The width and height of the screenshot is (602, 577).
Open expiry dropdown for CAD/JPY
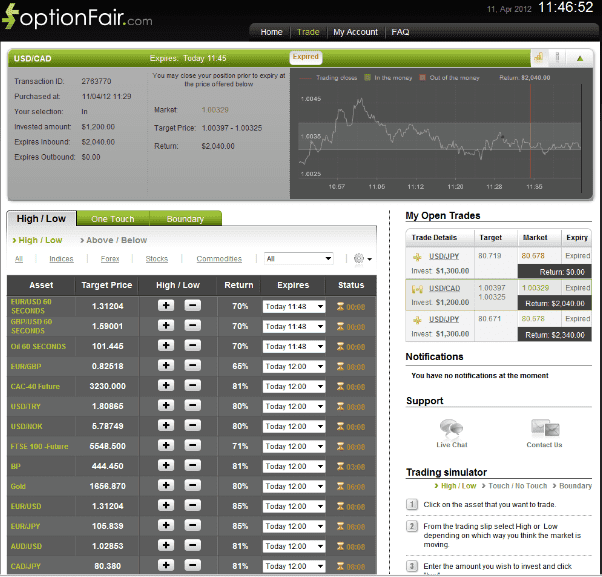click(x=294, y=566)
